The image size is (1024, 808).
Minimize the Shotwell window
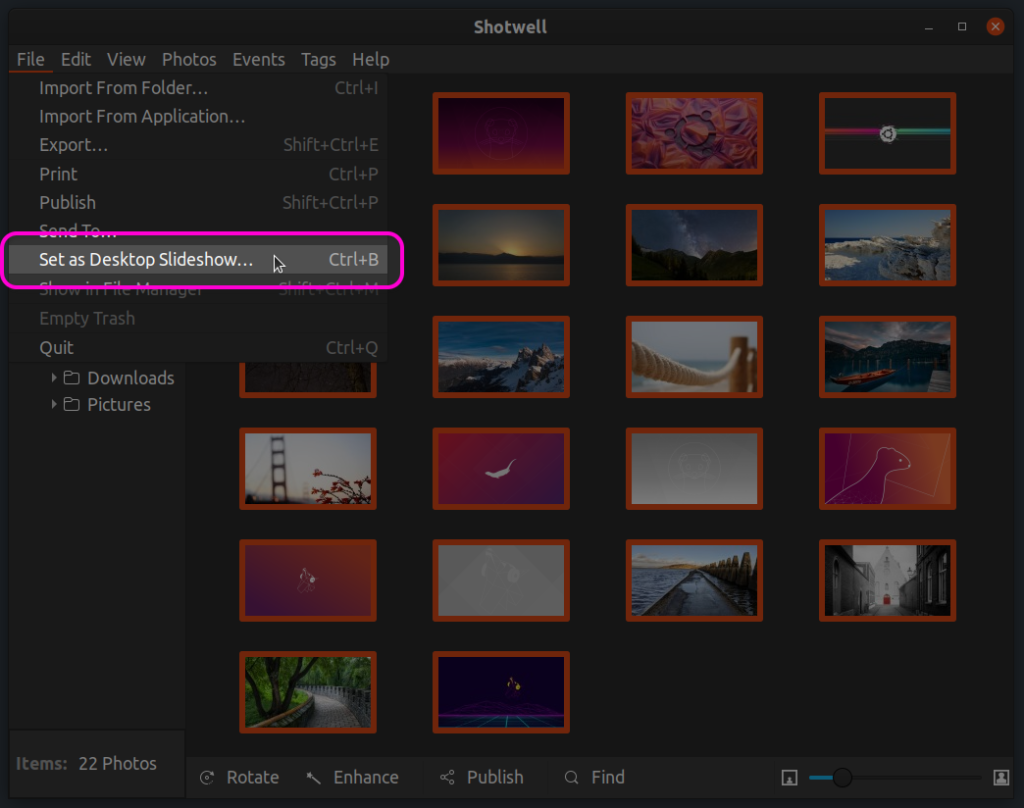click(x=929, y=27)
